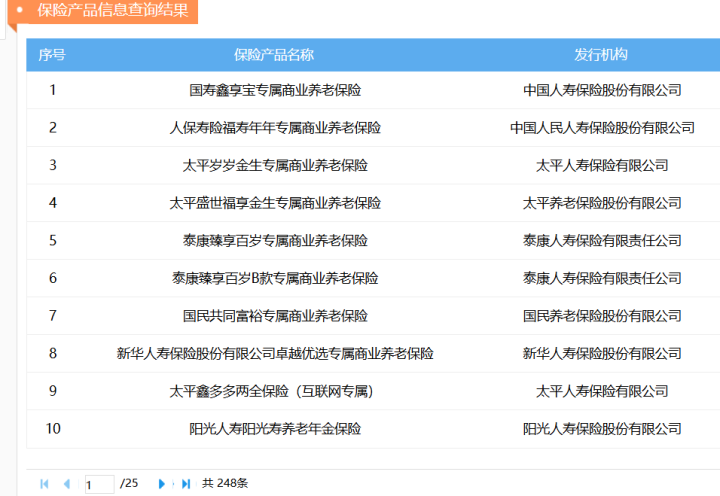Click issuer 泰康人寿保险有限责任公司 in row 6
720x496 pixels.
(x=602, y=278)
